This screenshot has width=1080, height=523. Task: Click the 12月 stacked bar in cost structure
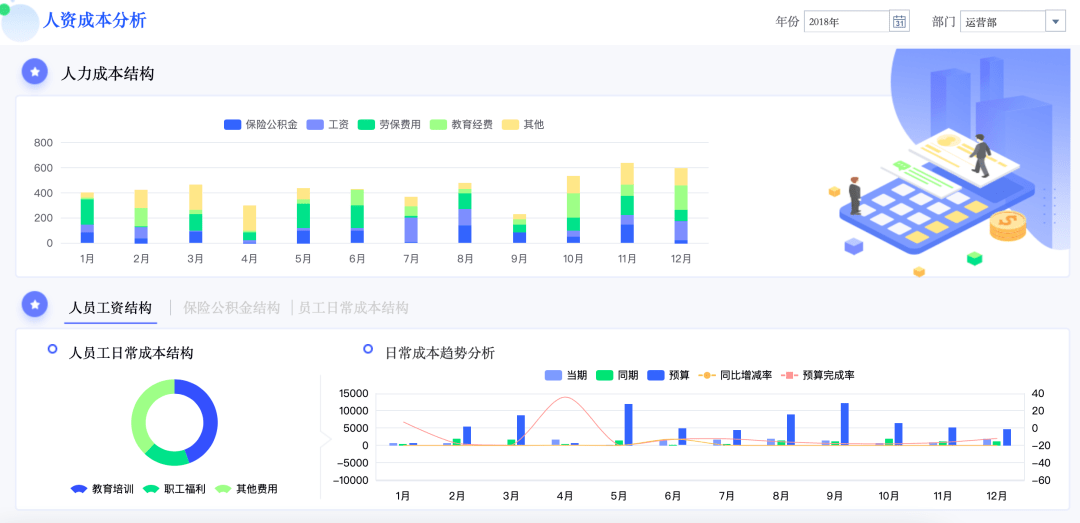[x=681, y=205]
